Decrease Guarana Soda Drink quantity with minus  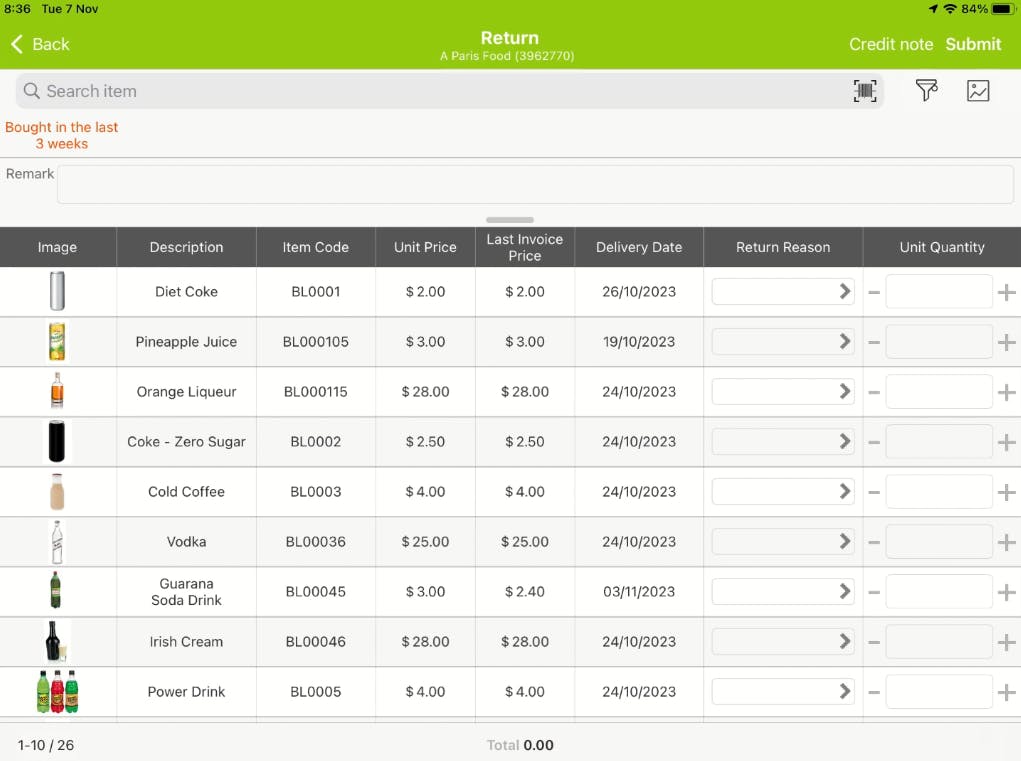click(874, 592)
